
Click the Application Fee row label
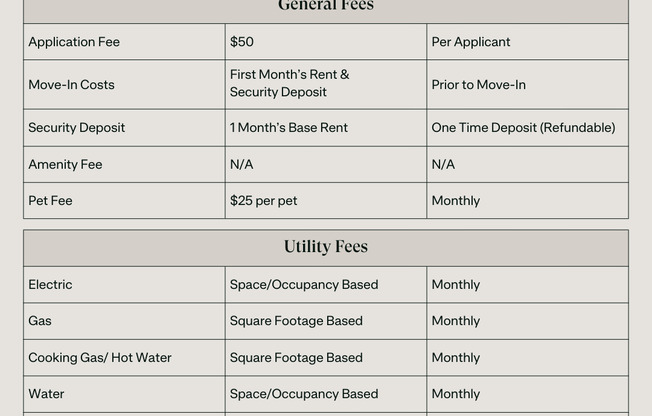click(74, 42)
